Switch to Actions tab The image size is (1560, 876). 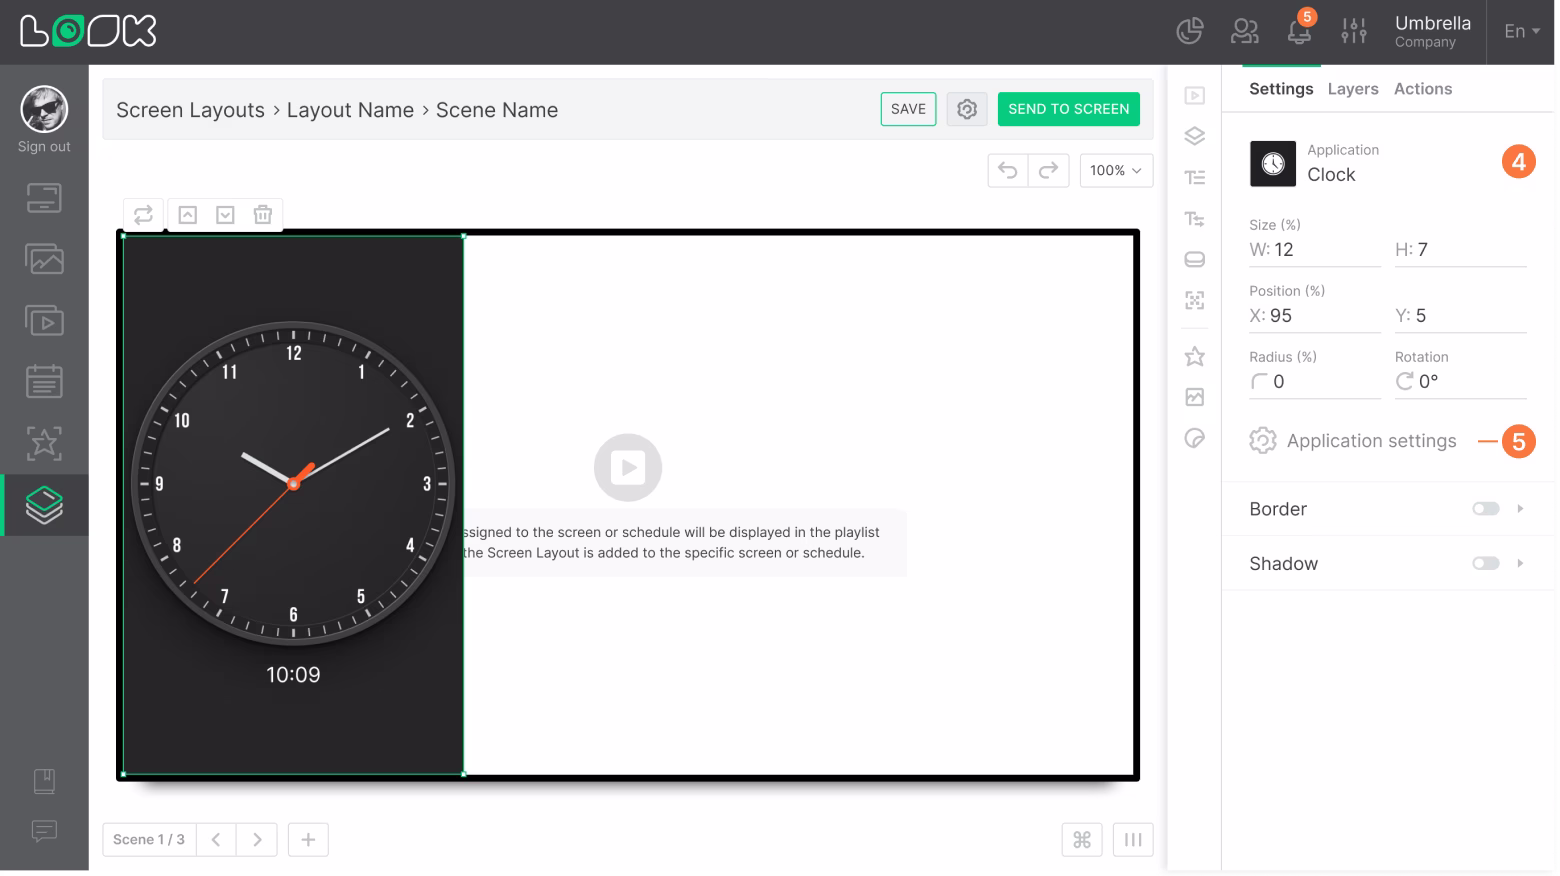tap(1423, 89)
